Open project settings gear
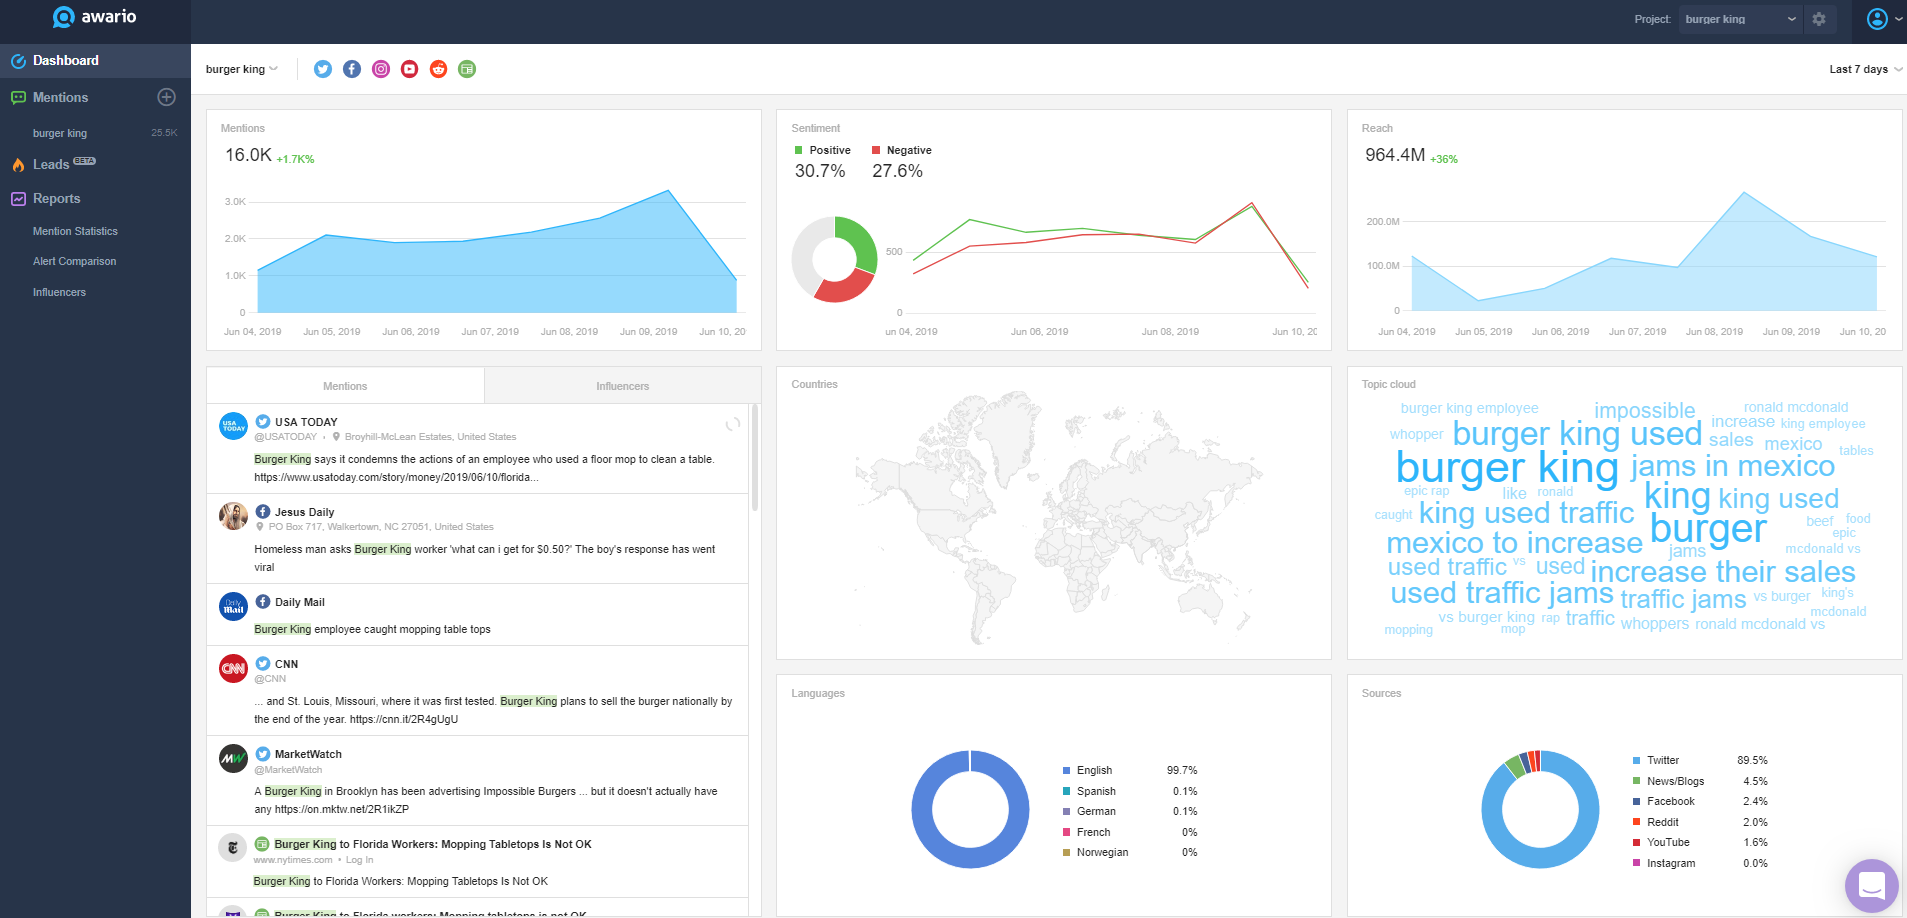The image size is (1907, 918). 1819,19
